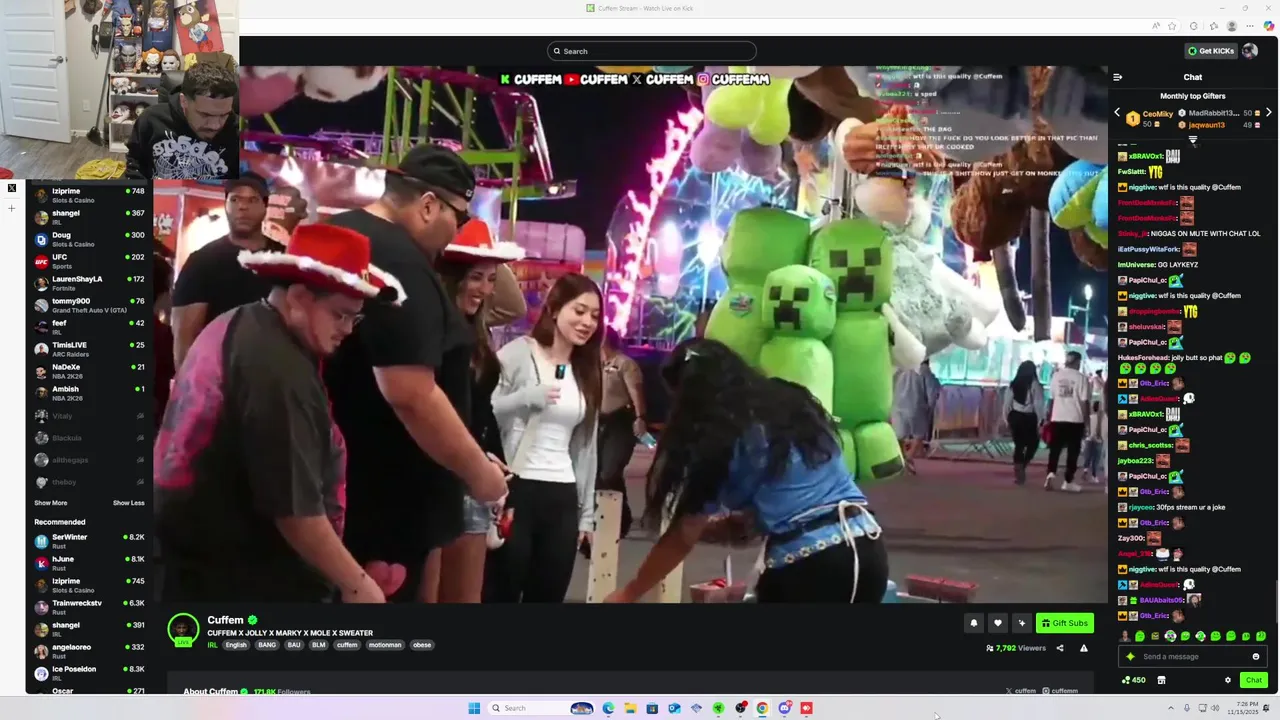Open Razer app from taskbar
Image resolution: width=1280 pixels, height=720 pixels.
click(718, 708)
